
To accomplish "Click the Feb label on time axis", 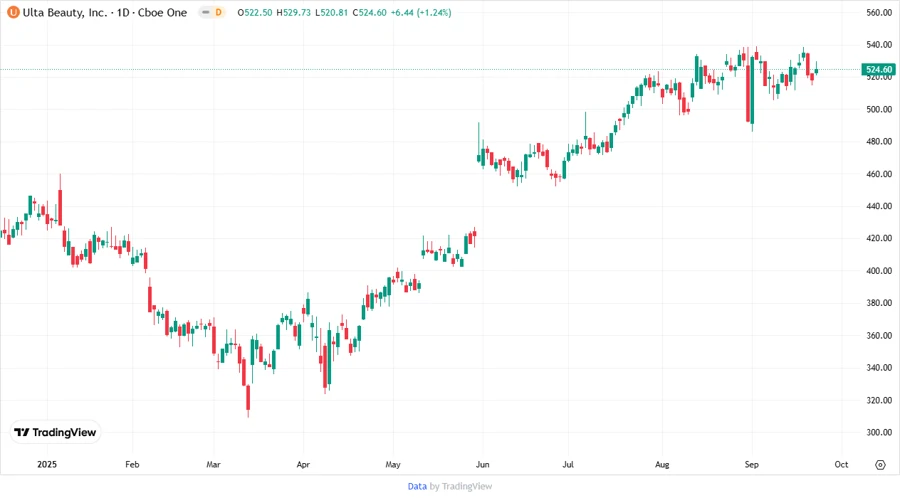I will click(132, 464).
